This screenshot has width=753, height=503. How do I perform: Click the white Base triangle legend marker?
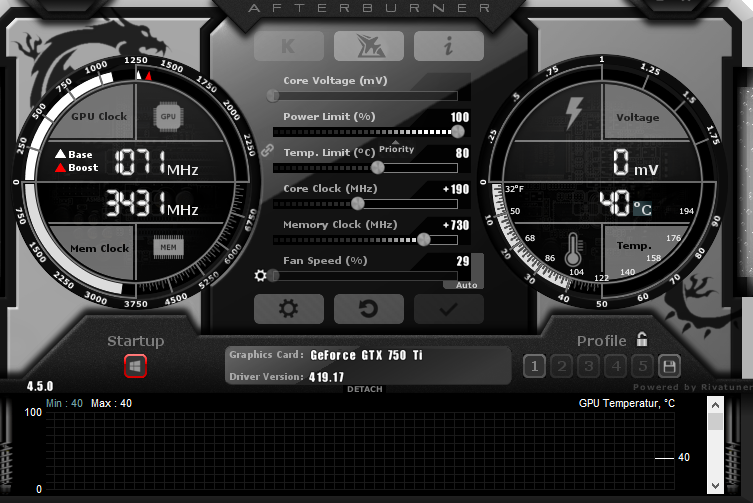61,154
